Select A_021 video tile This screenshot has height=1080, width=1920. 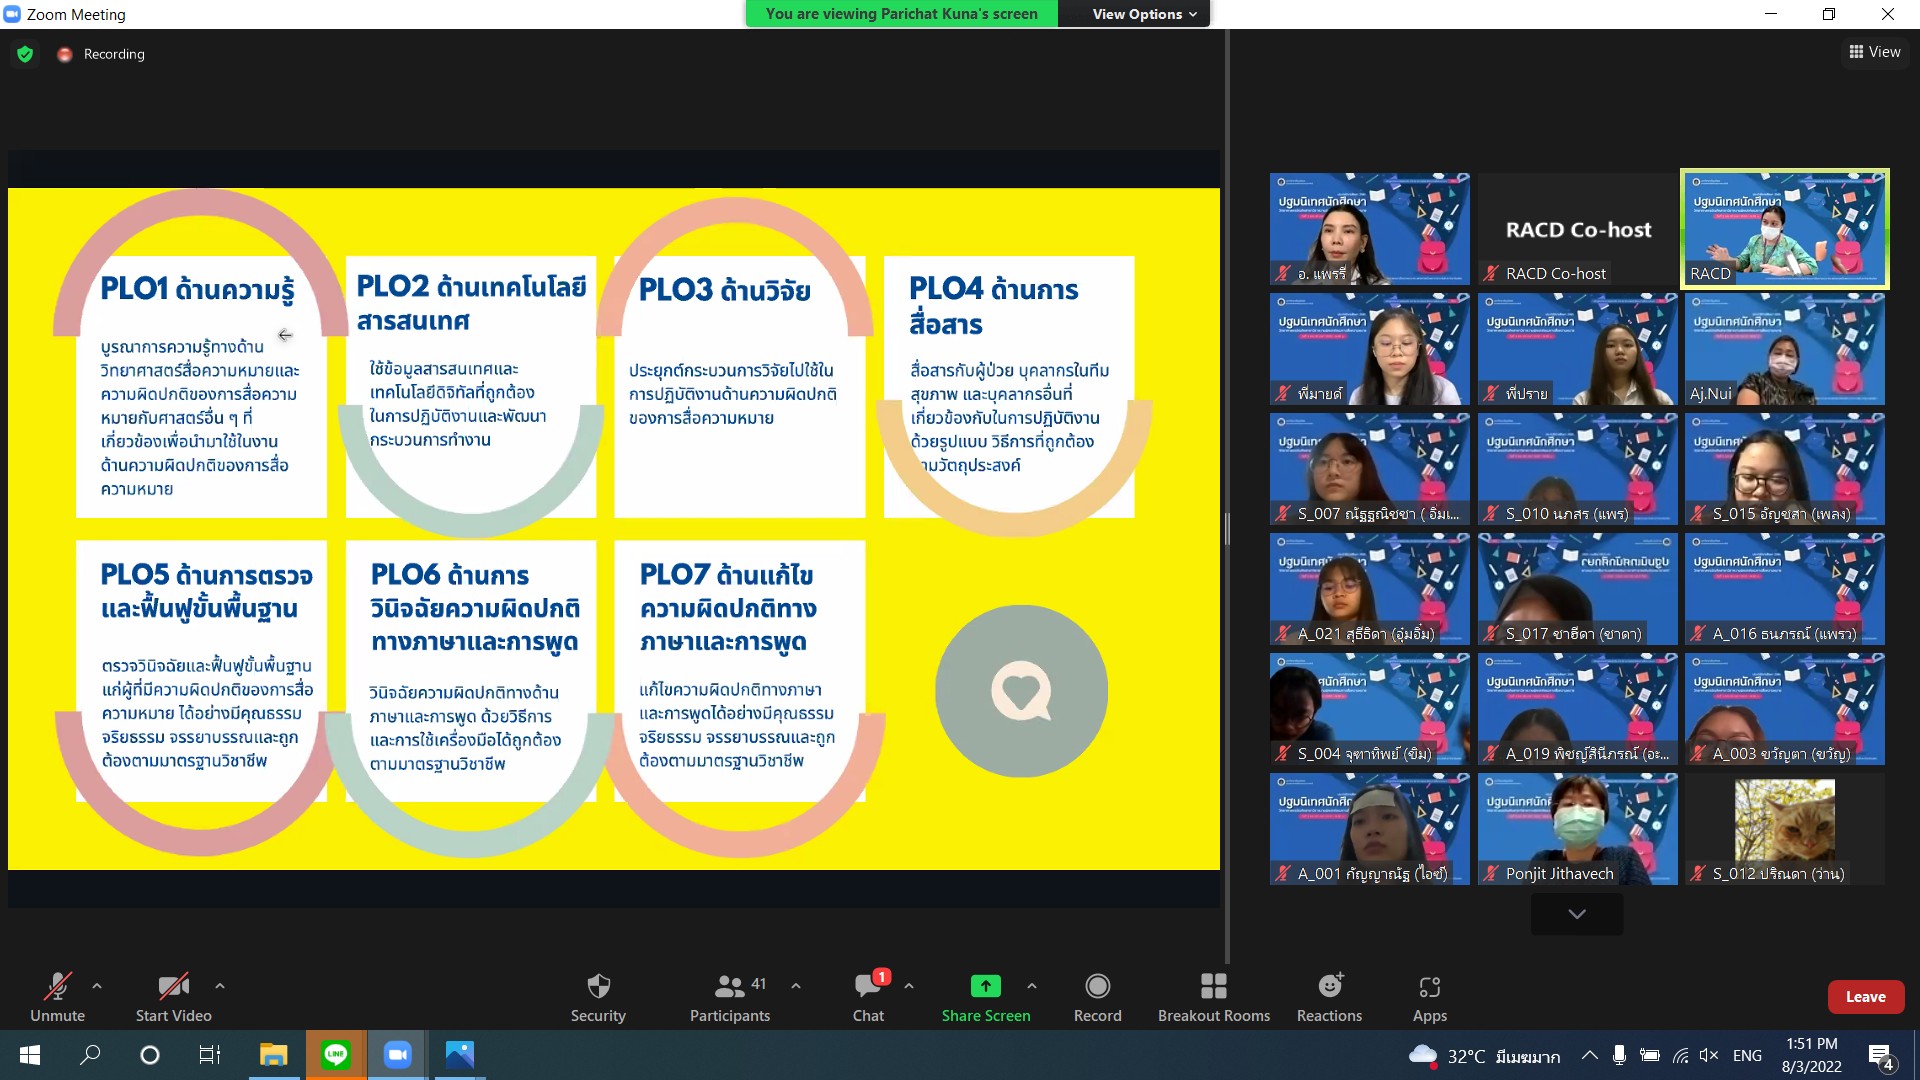(x=1370, y=589)
